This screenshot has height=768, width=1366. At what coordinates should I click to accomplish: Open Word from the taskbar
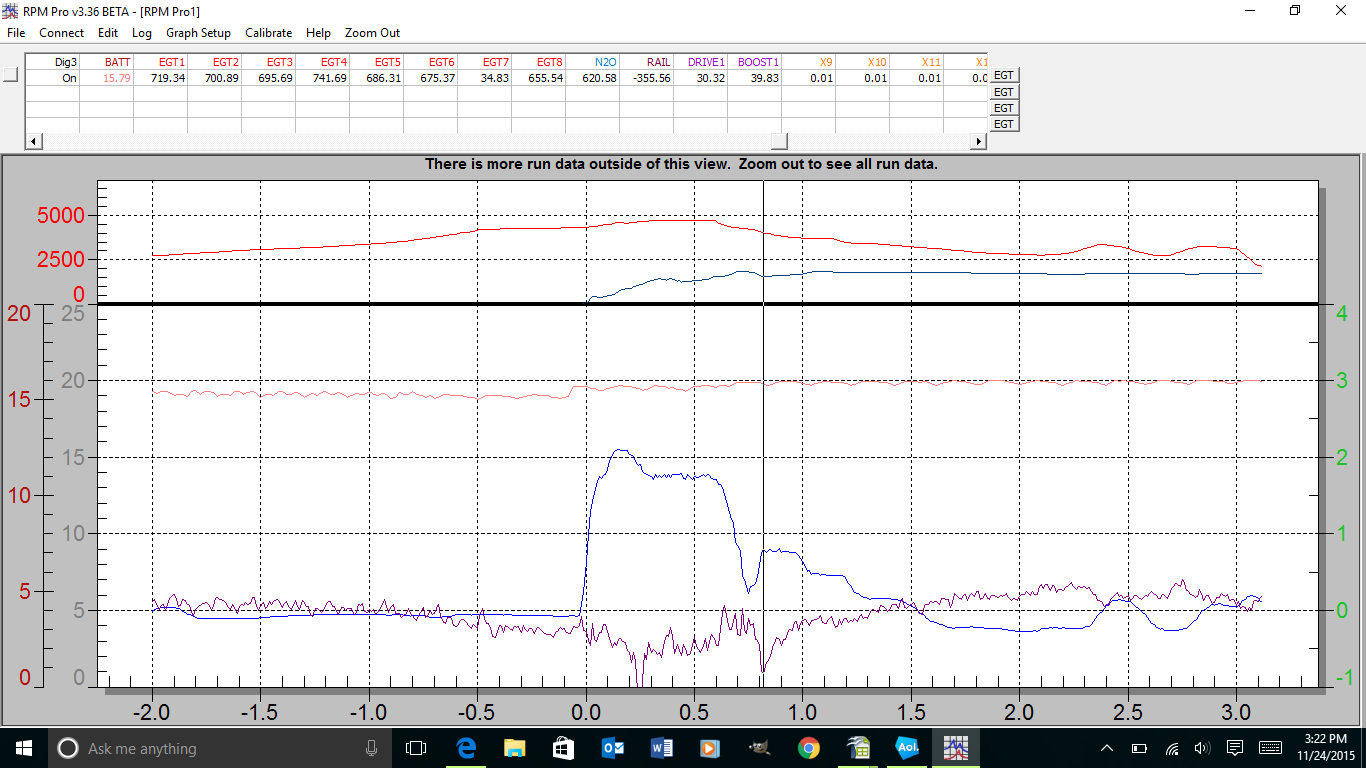click(x=661, y=747)
